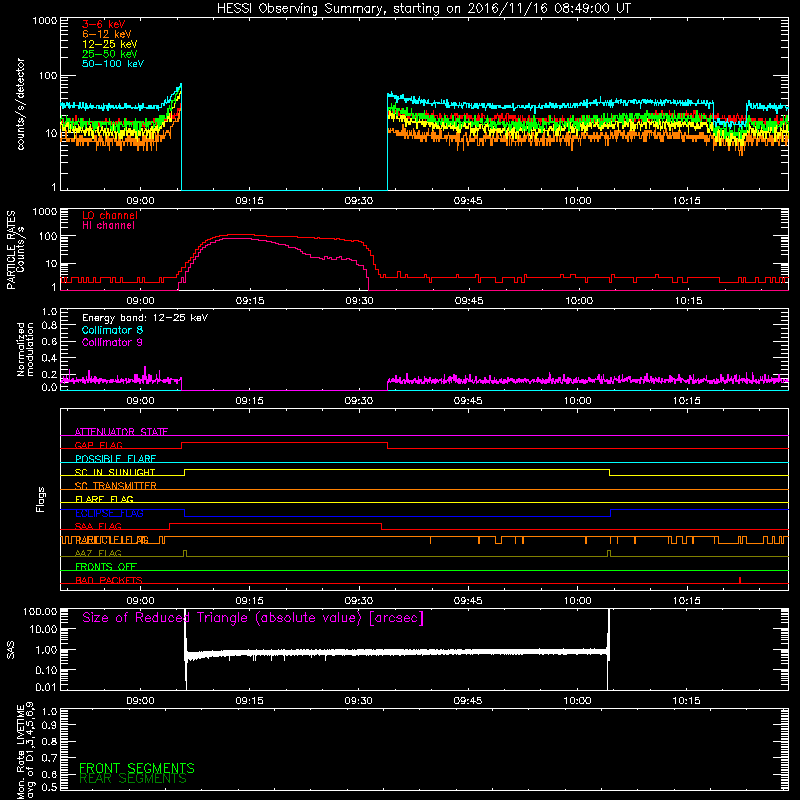Select the orange 6-12 keV legend entry

[107, 34]
